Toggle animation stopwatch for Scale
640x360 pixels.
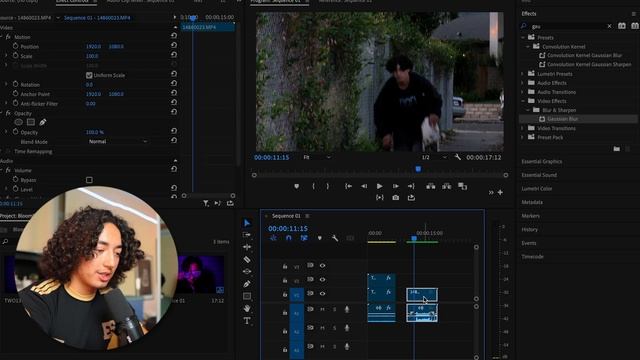pyautogui.click(x=16, y=56)
